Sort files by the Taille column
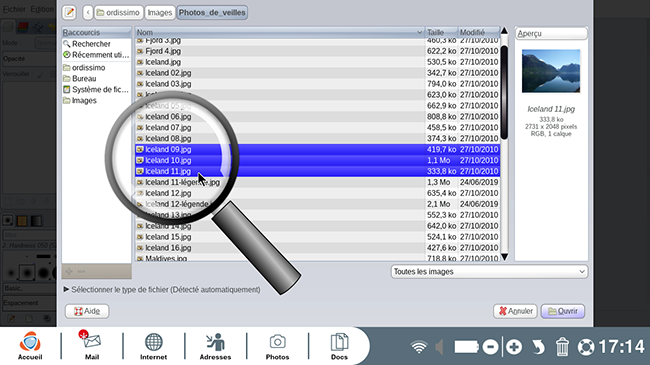 tap(441, 32)
